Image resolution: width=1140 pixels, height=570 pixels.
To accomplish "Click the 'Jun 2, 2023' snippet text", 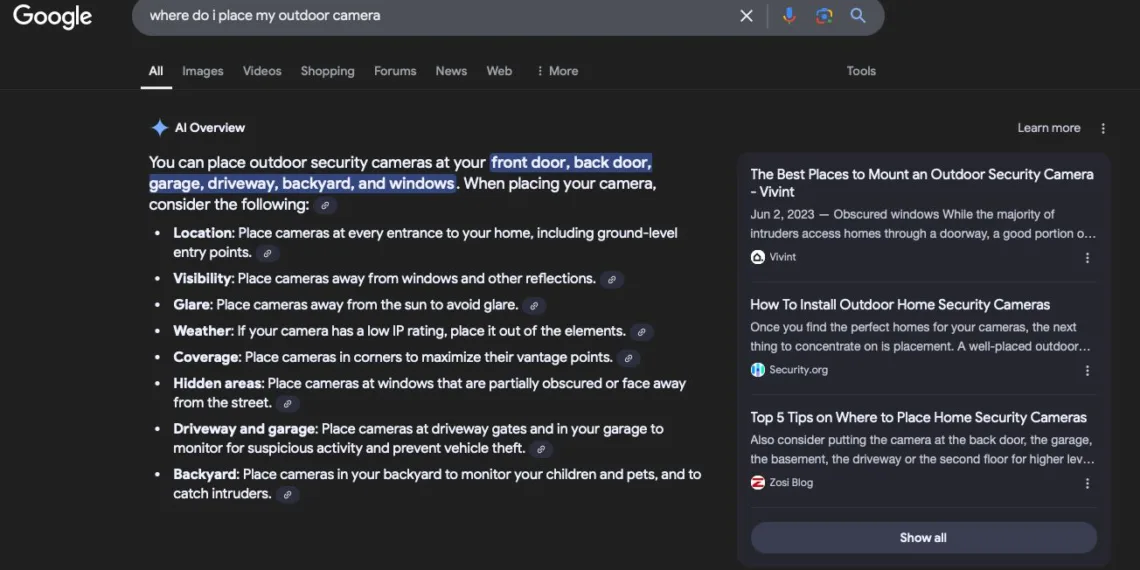I will pyautogui.click(x=782, y=214).
